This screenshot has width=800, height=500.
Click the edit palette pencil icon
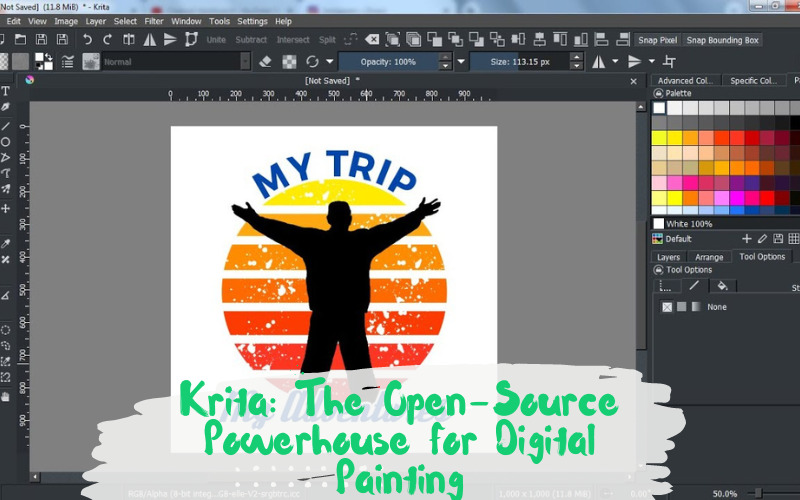click(762, 239)
